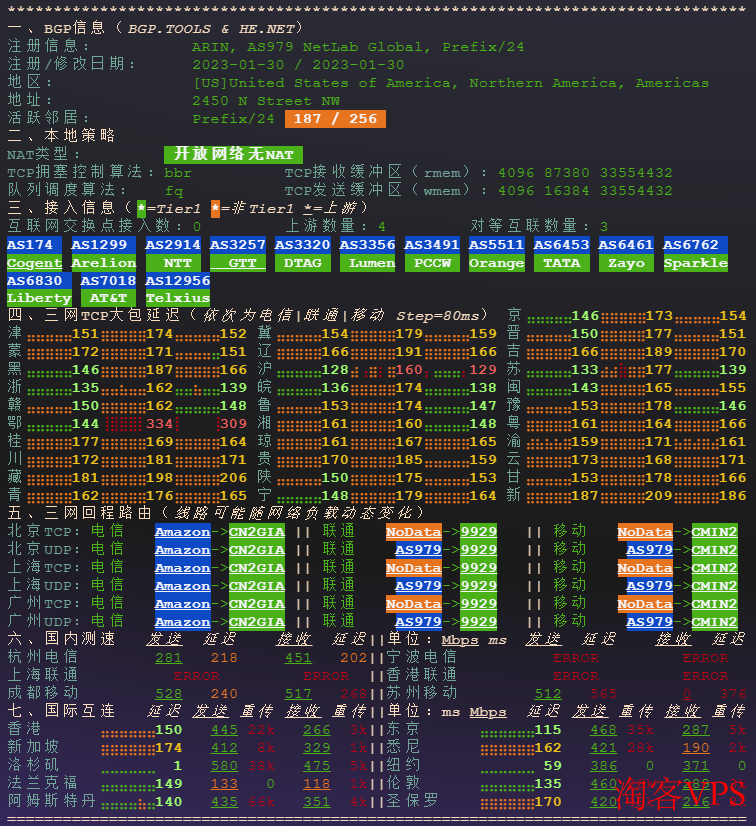Viewport: 756px width, 826px height.
Task: Click the AS2914 NTT badge
Action: coord(173,254)
